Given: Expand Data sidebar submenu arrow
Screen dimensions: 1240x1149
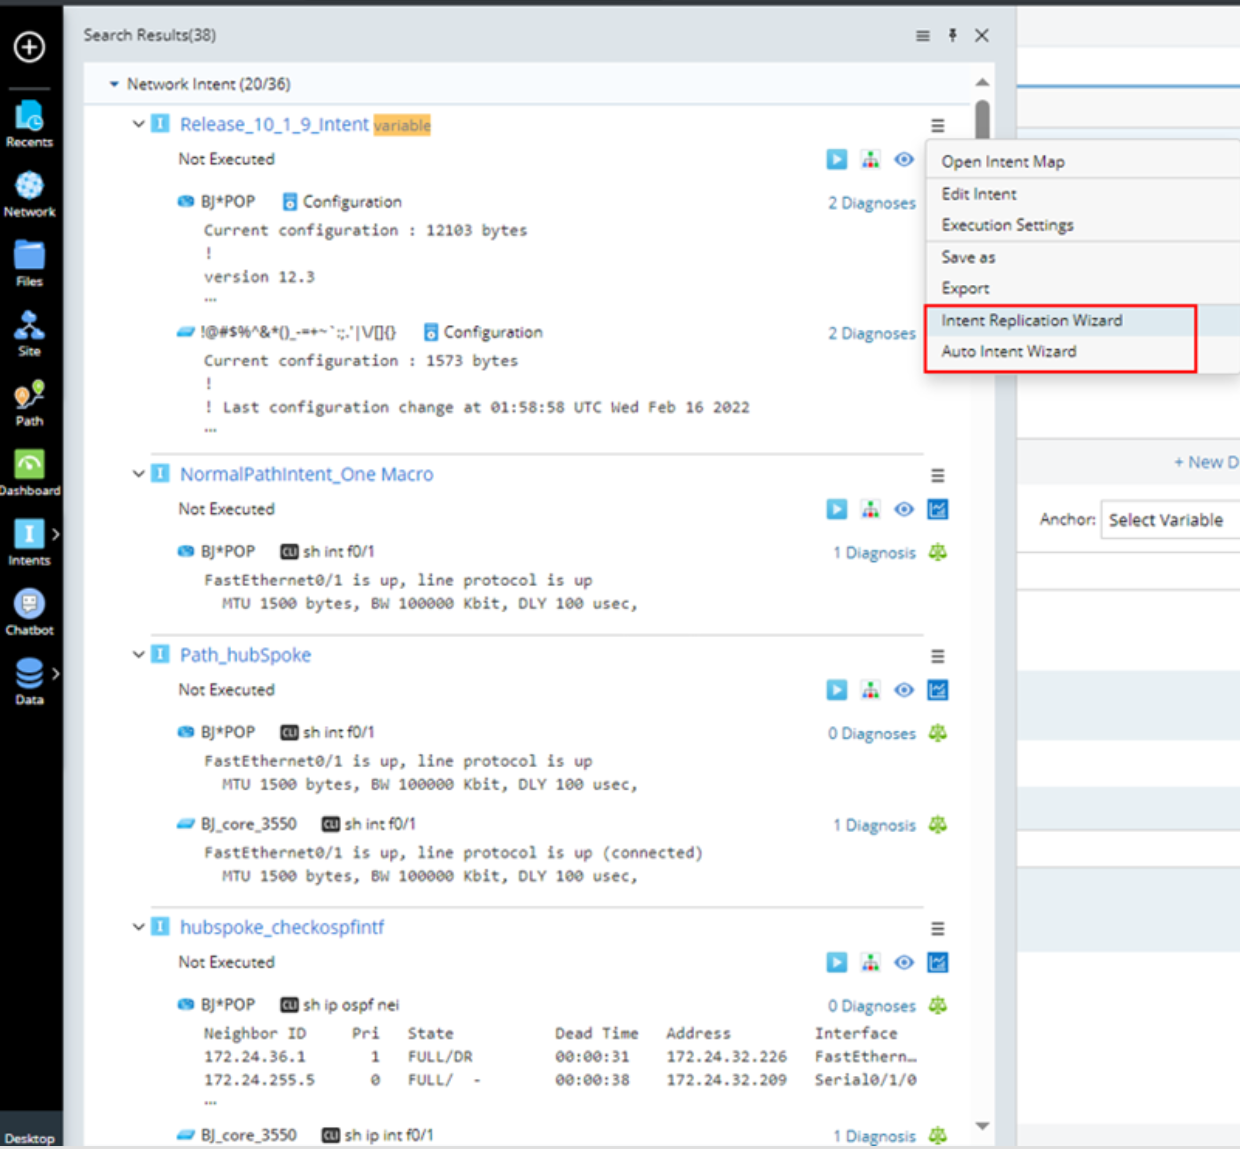Looking at the screenshot, I should [55, 673].
